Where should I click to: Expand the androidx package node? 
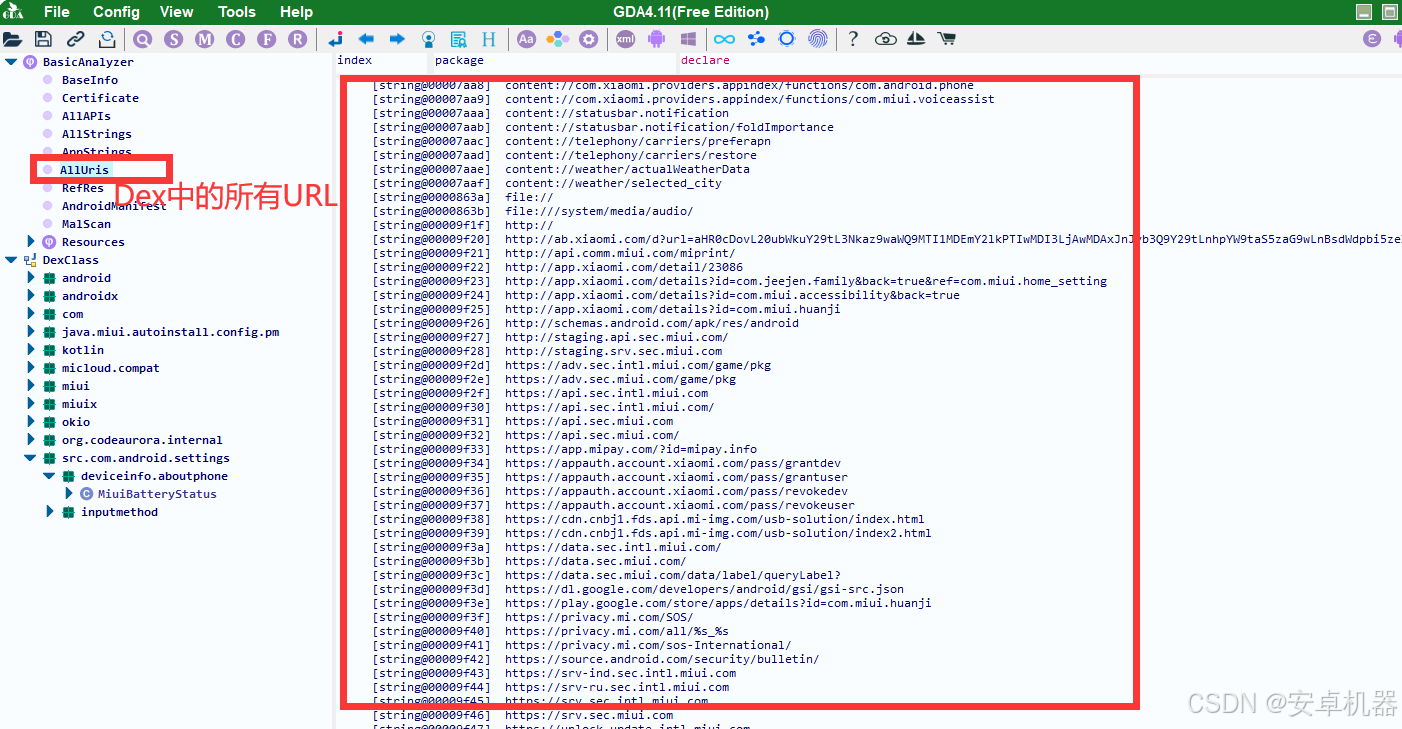[31, 296]
